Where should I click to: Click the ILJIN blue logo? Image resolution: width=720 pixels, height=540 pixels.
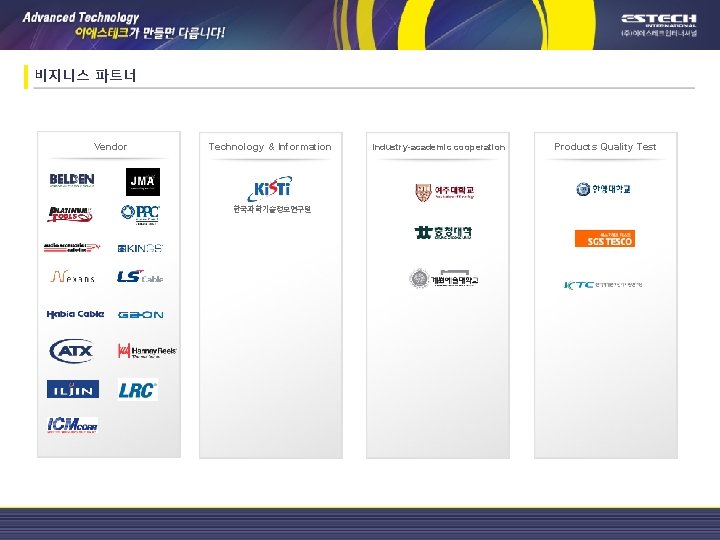[73, 389]
